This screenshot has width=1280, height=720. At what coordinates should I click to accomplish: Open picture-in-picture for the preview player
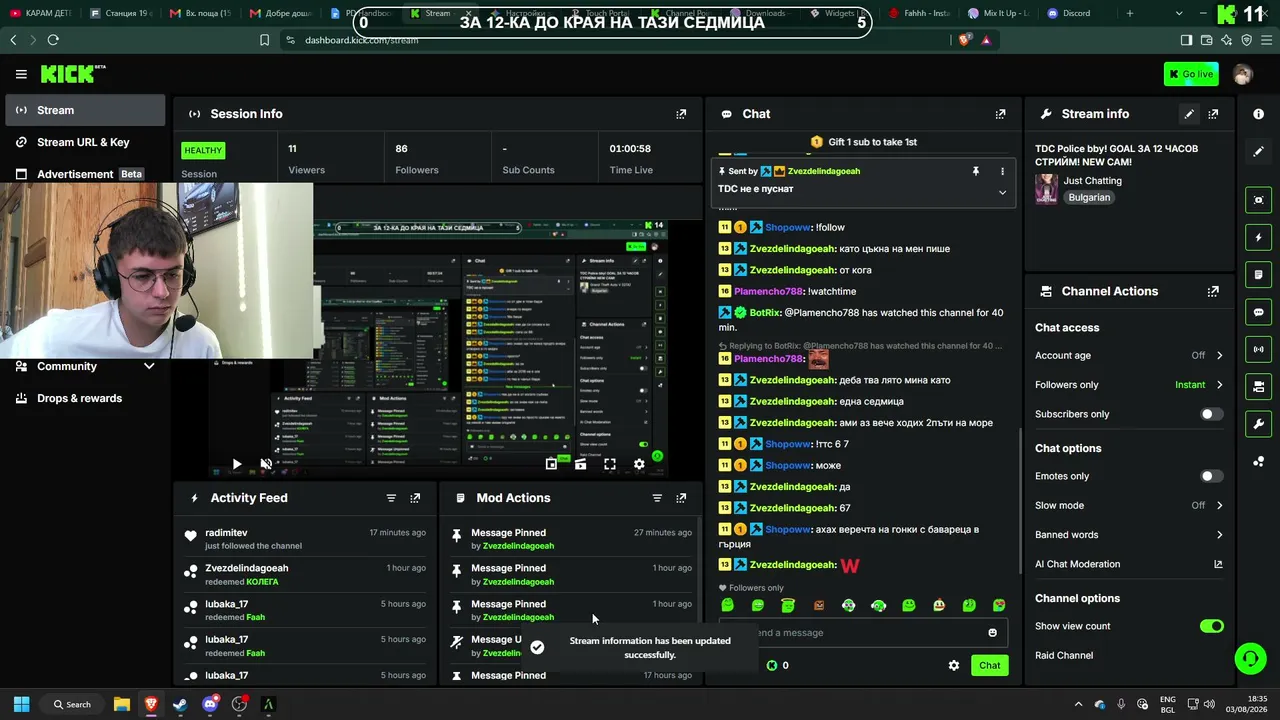(x=551, y=464)
